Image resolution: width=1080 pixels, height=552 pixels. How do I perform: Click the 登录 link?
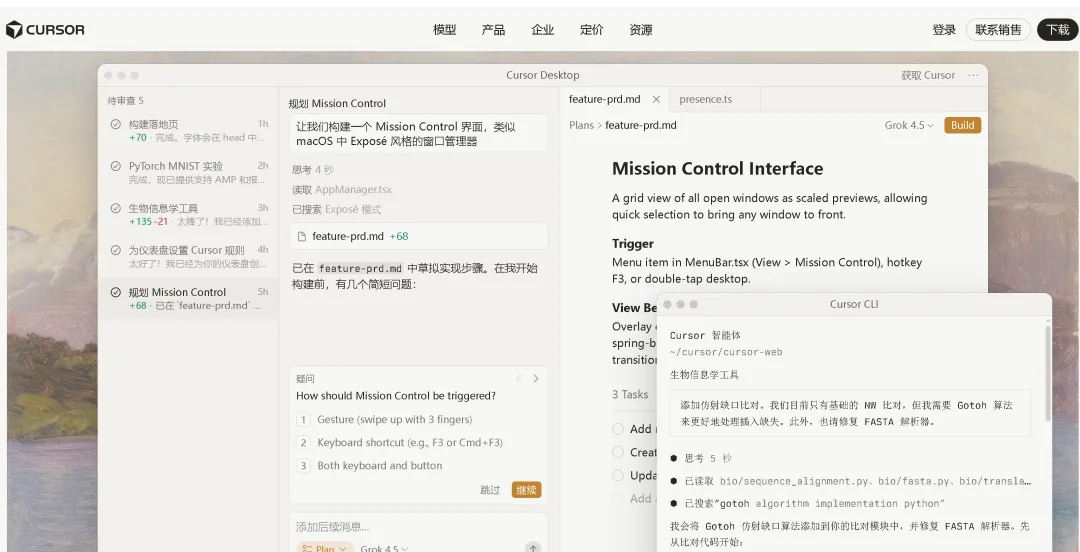tap(944, 30)
